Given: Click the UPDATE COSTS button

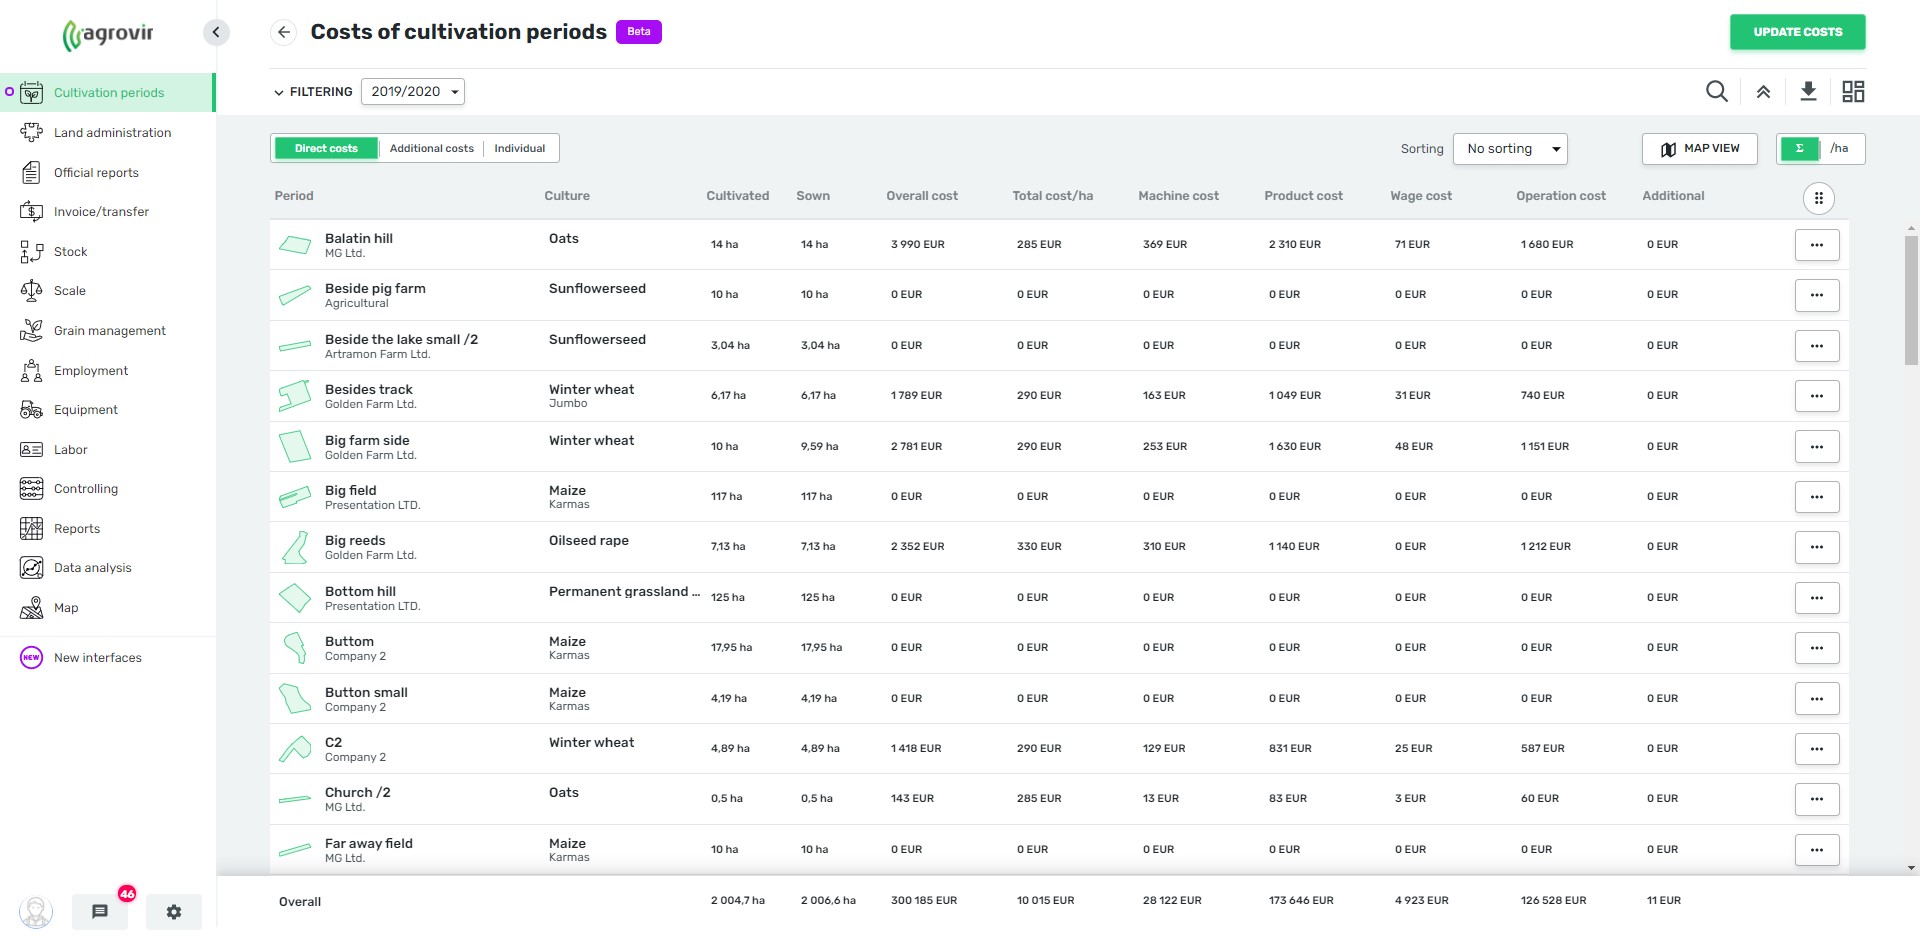Looking at the screenshot, I should click(x=1797, y=32).
